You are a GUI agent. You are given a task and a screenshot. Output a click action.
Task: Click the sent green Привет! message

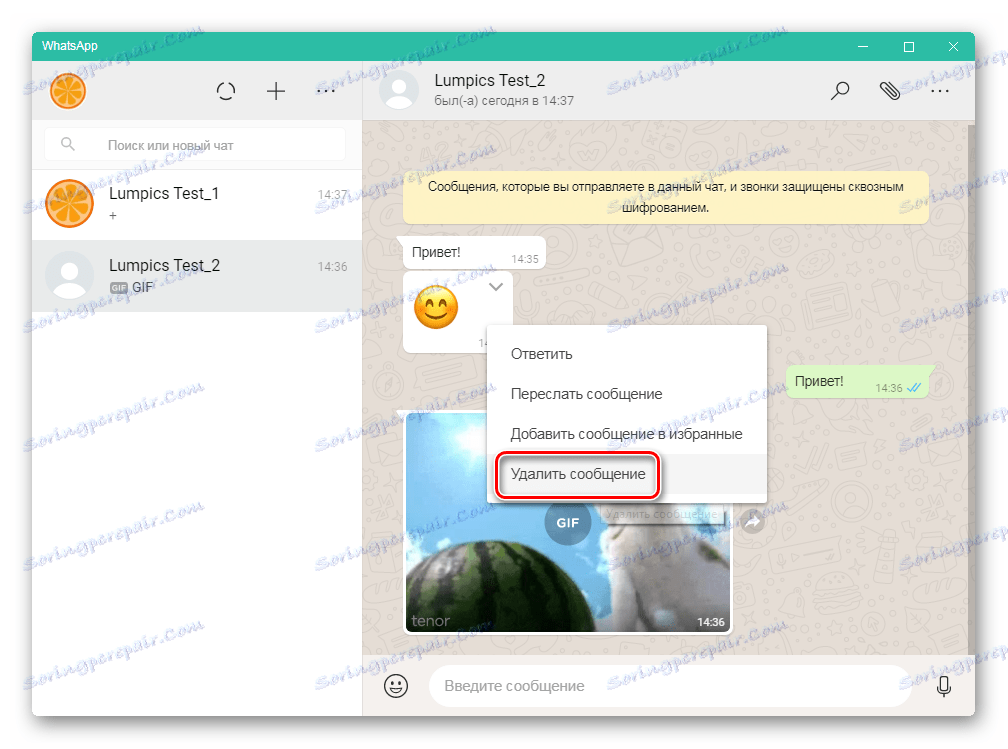858,382
